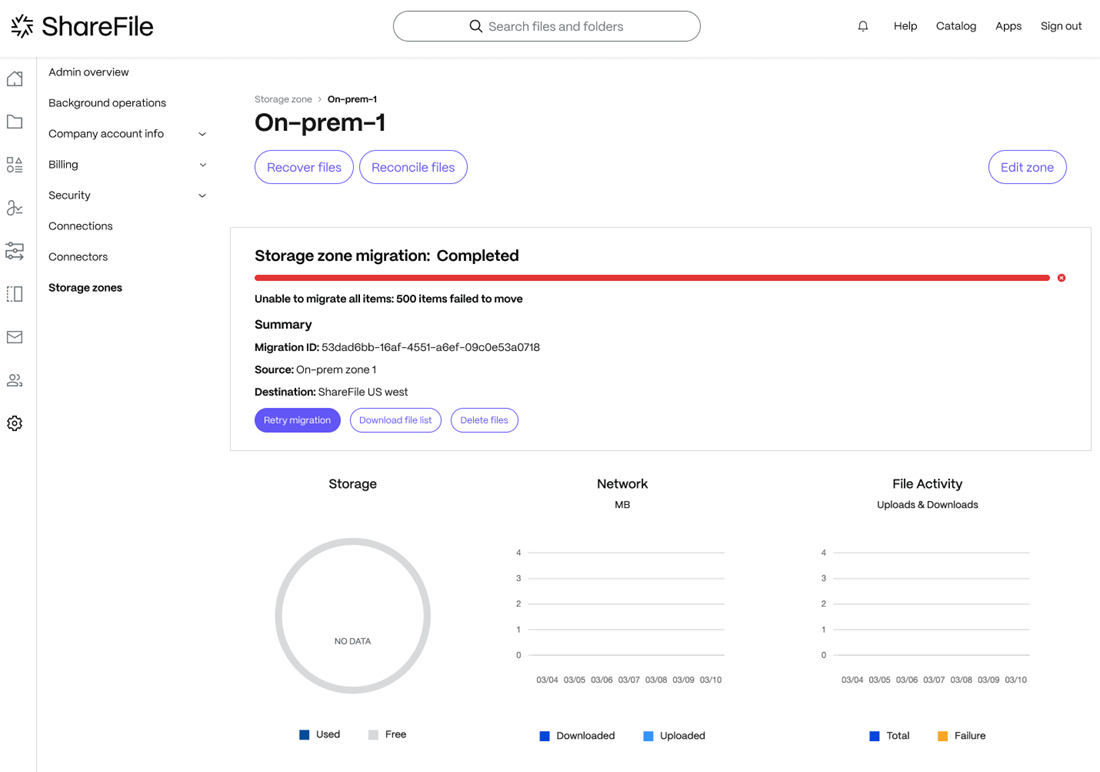Open the workflows sliders icon in sidebar

[15, 251]
